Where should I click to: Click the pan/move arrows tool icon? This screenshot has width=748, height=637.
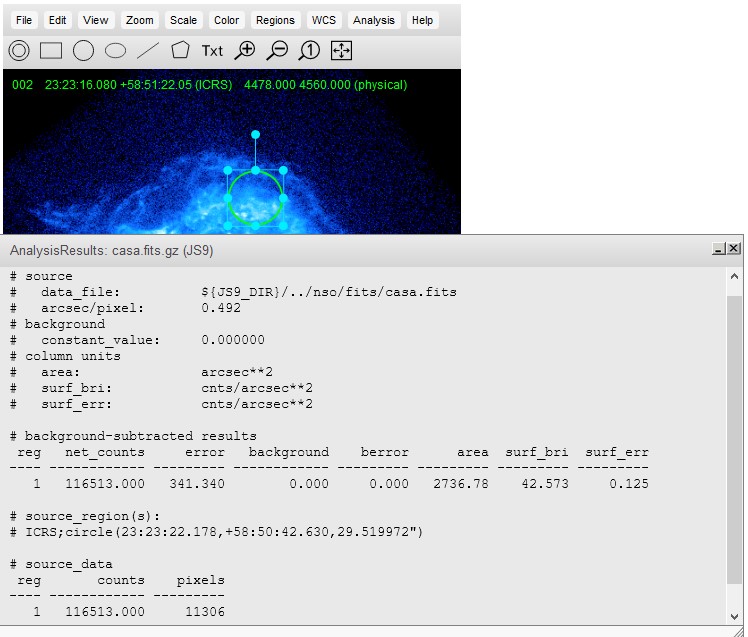(341, 50)
